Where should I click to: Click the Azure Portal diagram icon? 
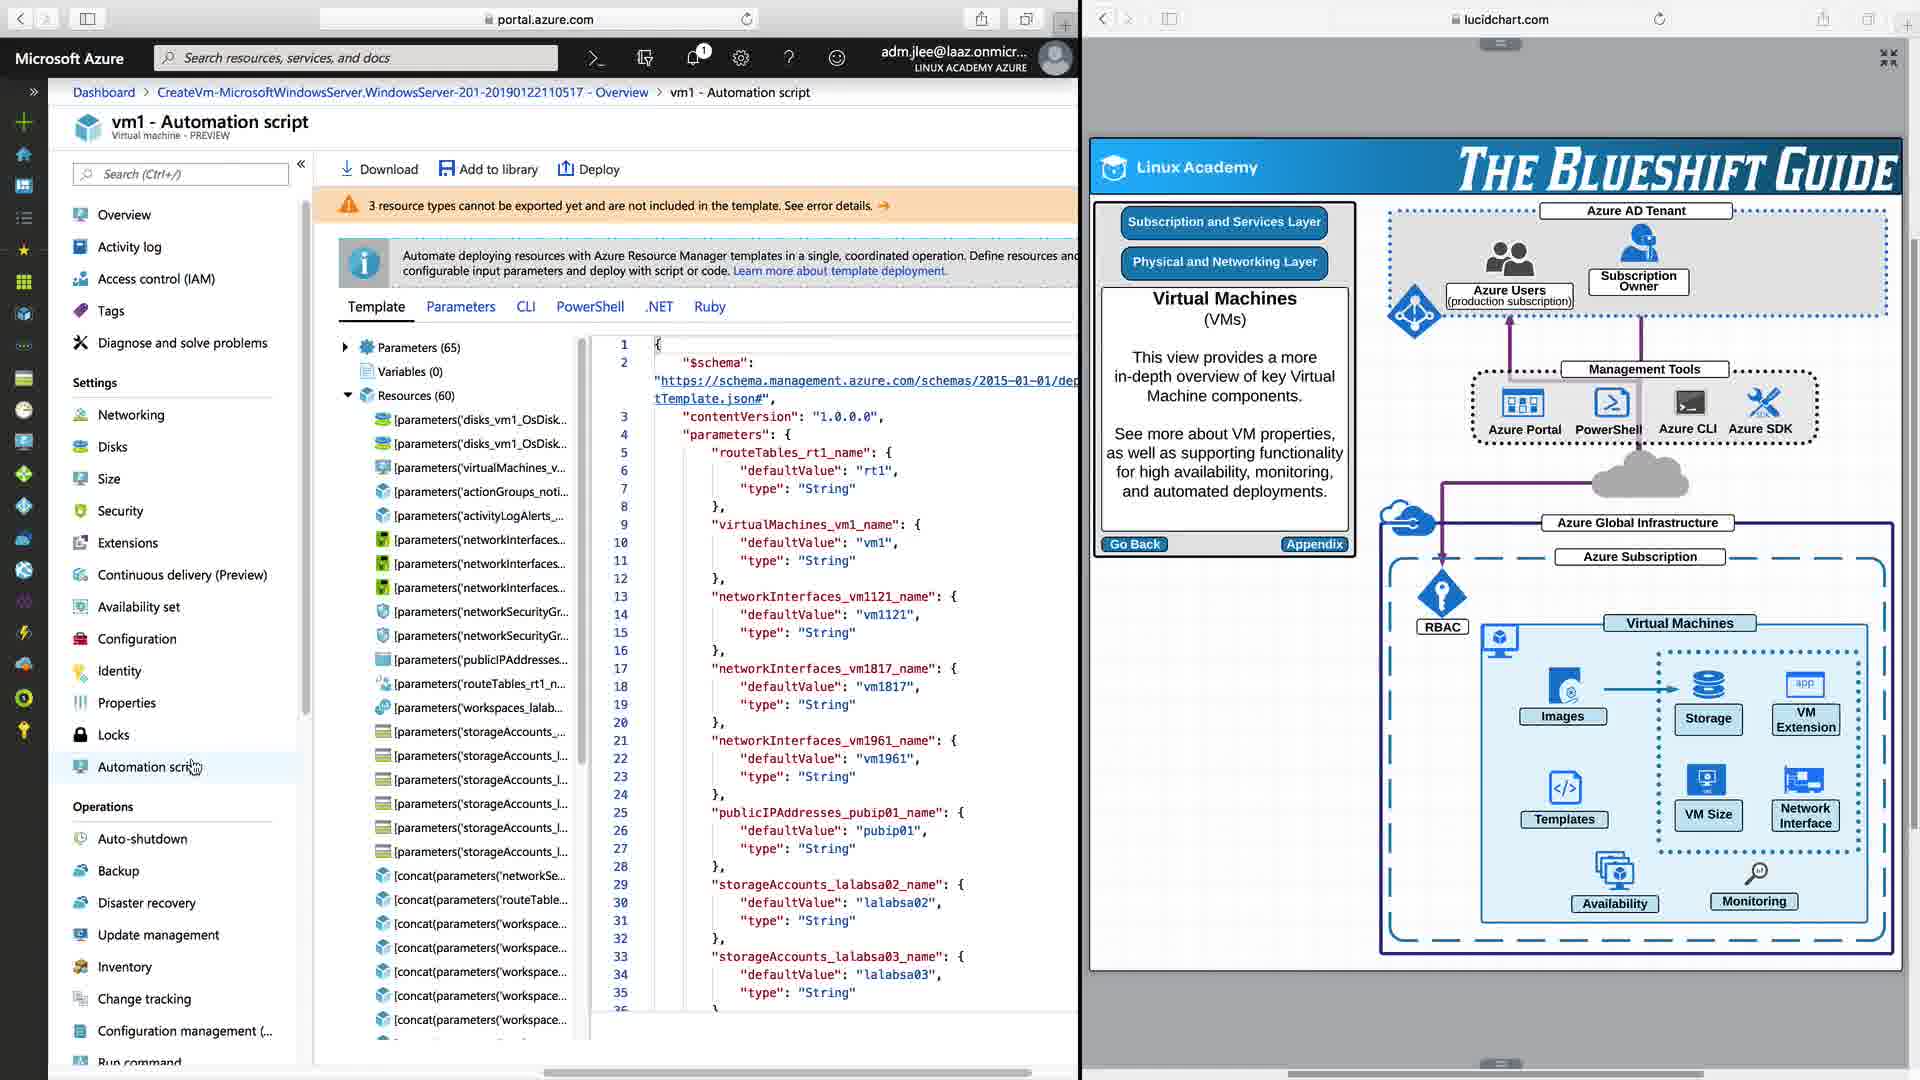pyautogui.click(x=1523, y=404)
